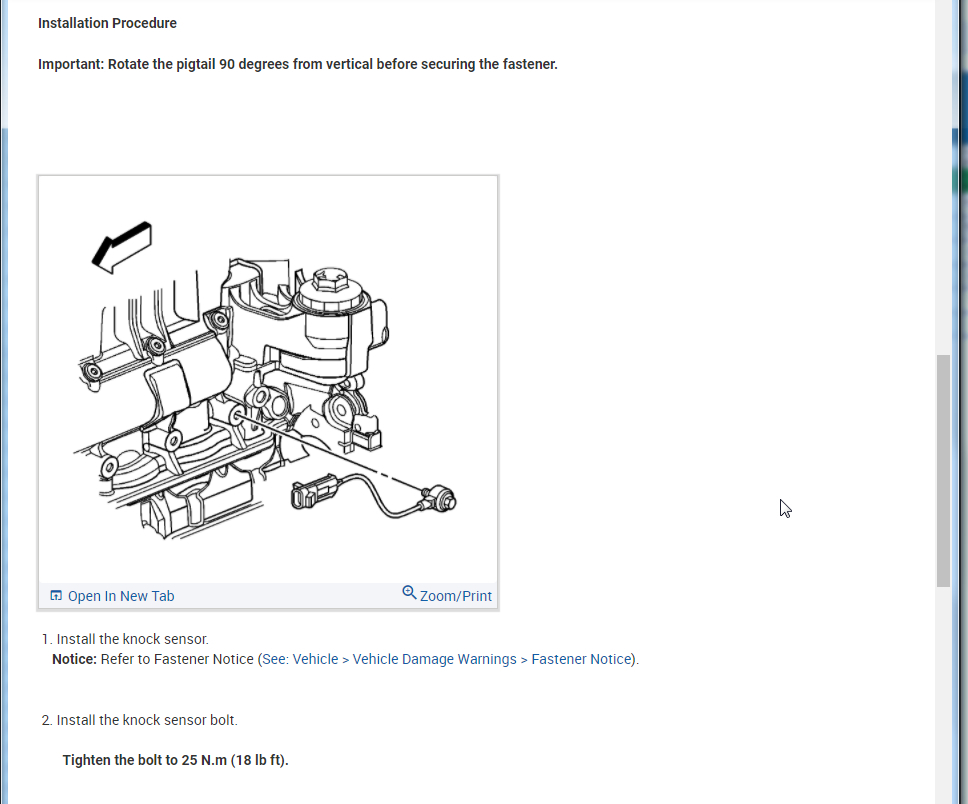Click the vertical scrollbar thumb
The height and width of the screenshot is (804, 968).
click(943, 471)
